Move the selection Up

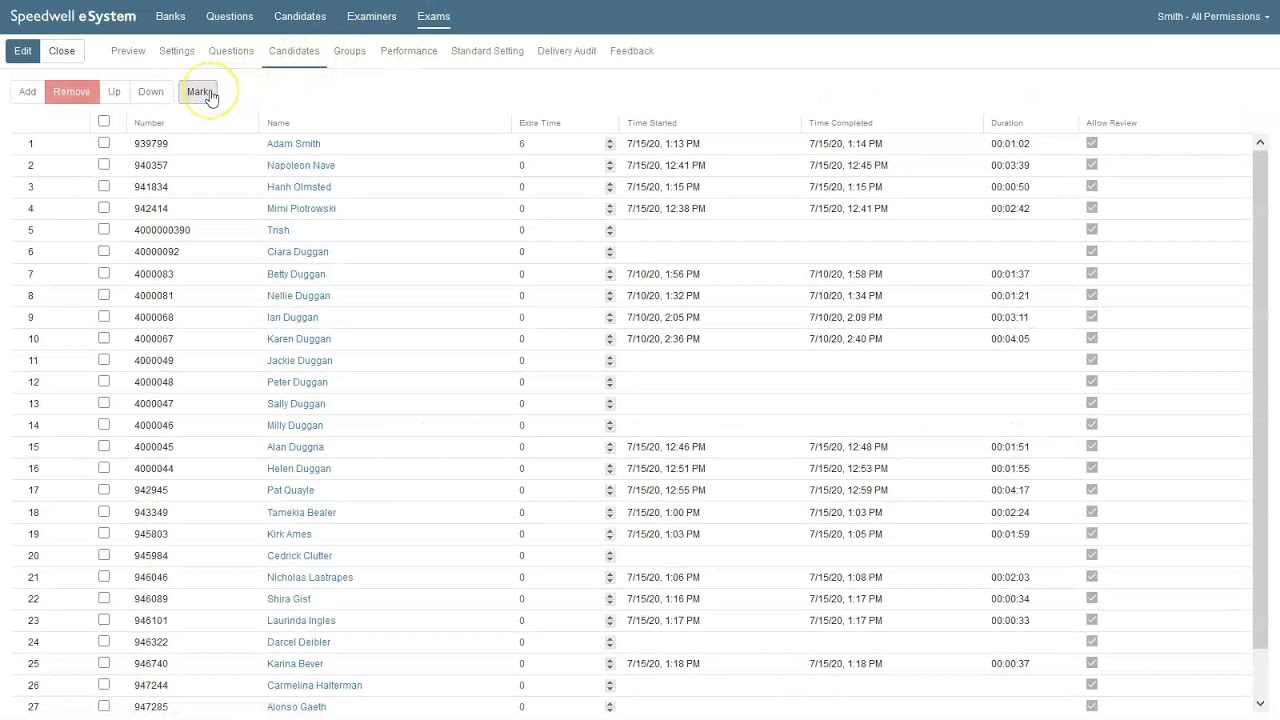(114, 92)
